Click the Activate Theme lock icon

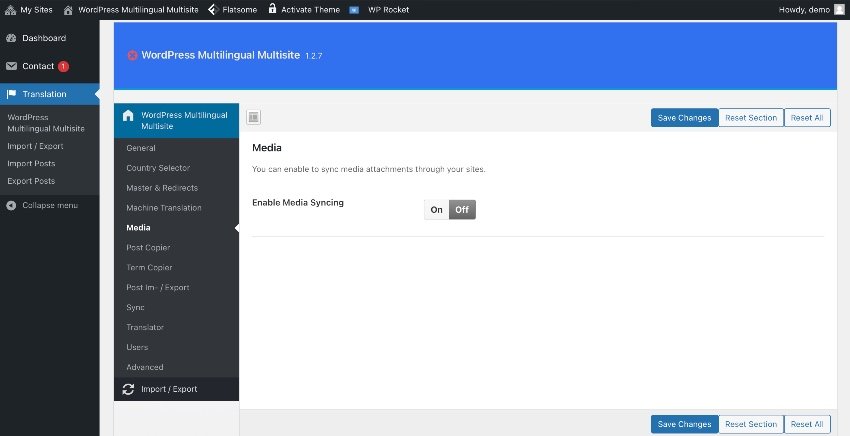tap(272, 9)
